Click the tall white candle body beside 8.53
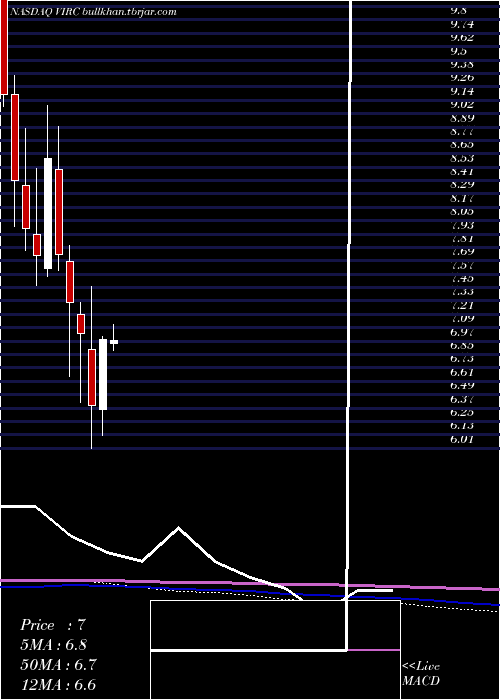This screenshot has height=700, width=500. tap(48, 213)
